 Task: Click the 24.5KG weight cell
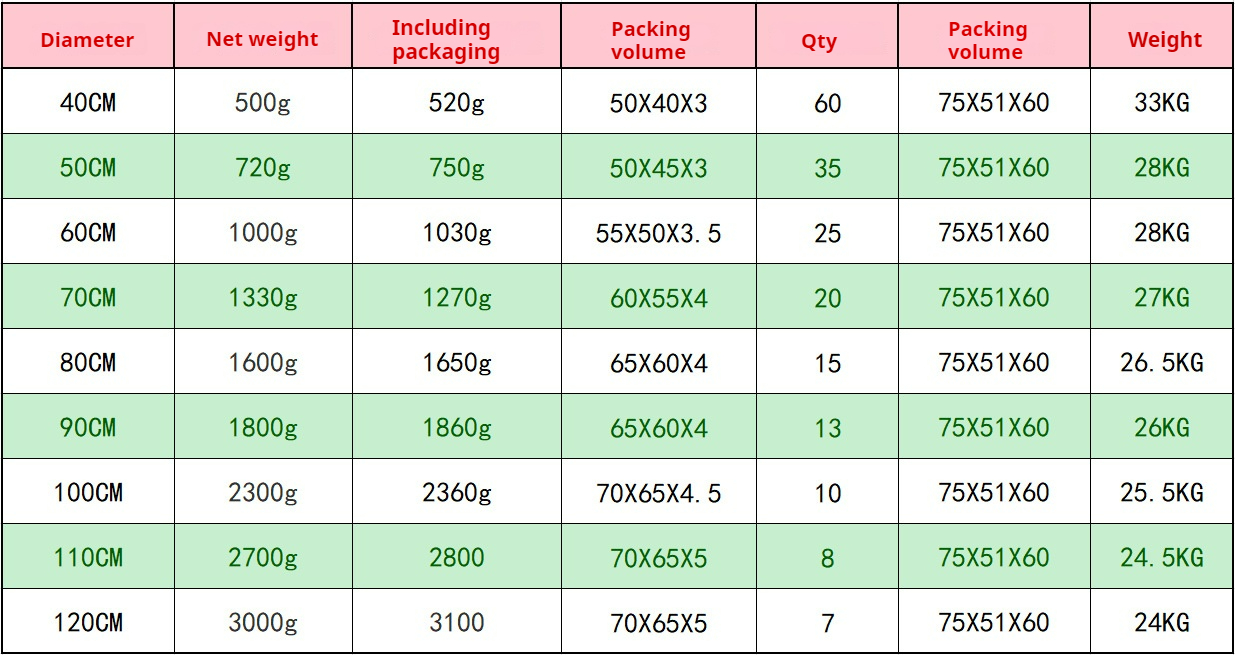pos(1162,558)
